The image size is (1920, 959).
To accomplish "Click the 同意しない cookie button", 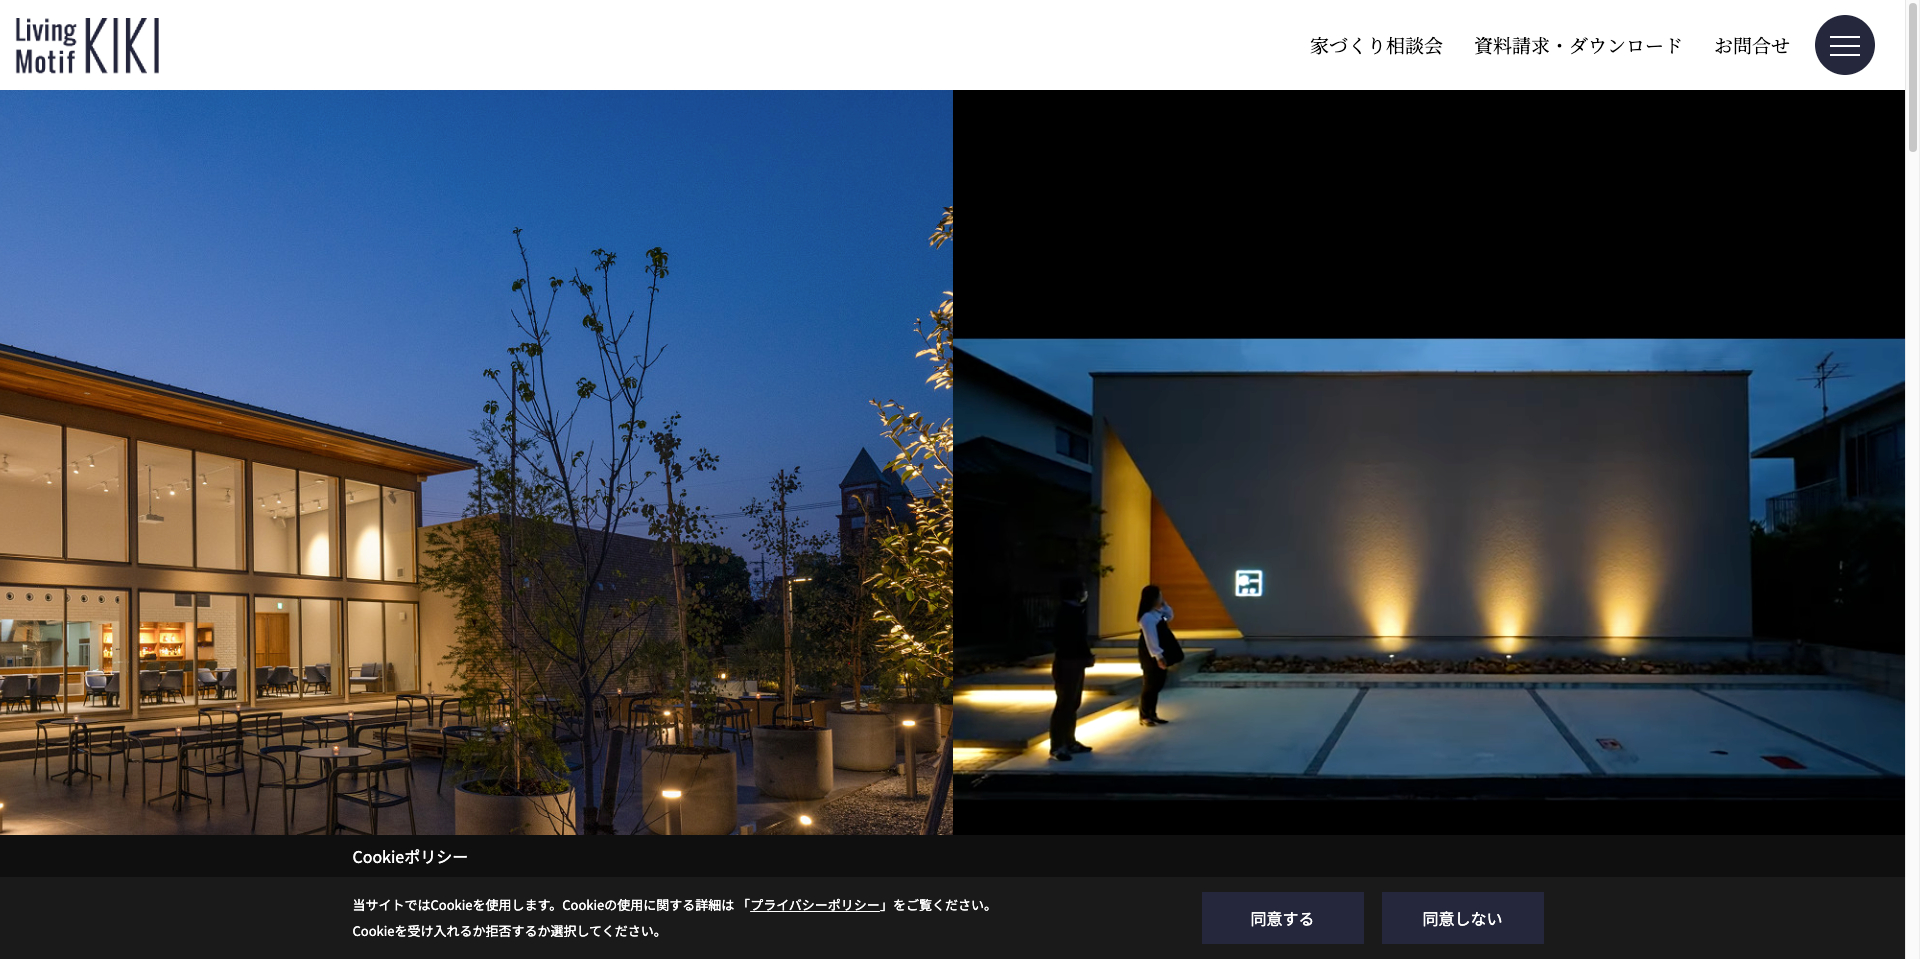I will tap(1462, 918).
